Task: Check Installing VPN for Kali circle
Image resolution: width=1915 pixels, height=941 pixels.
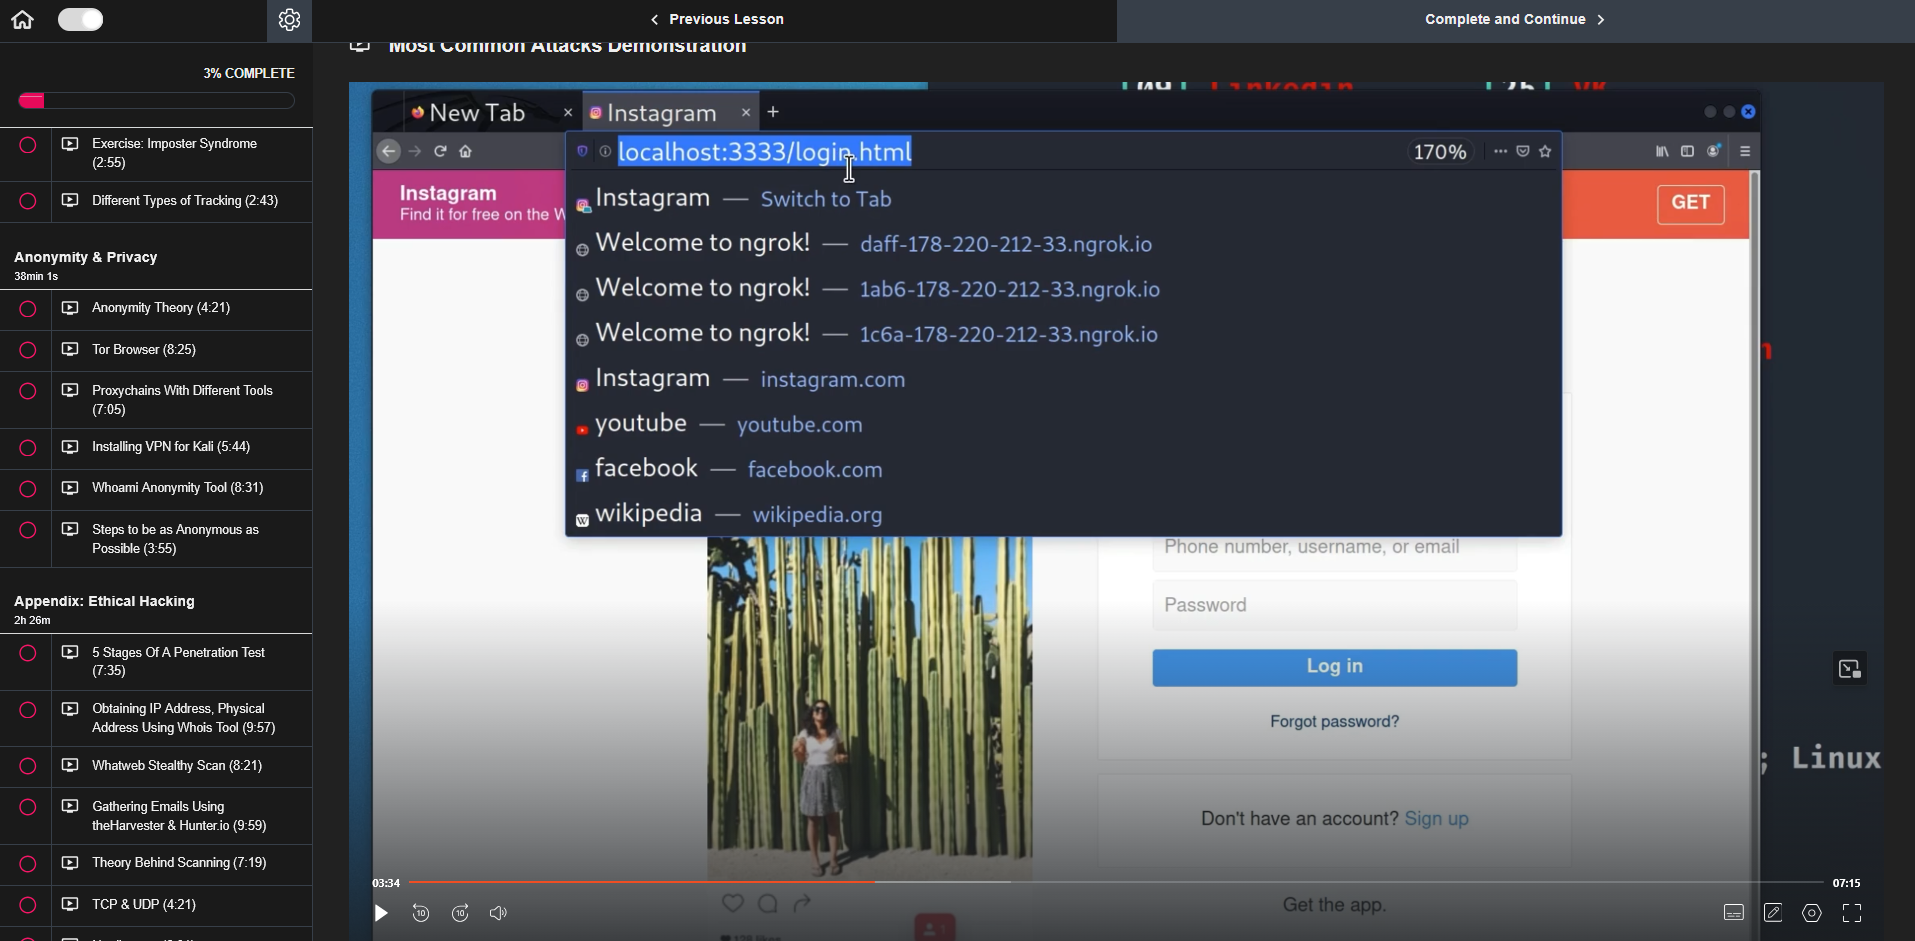Action: click(28, 448)
